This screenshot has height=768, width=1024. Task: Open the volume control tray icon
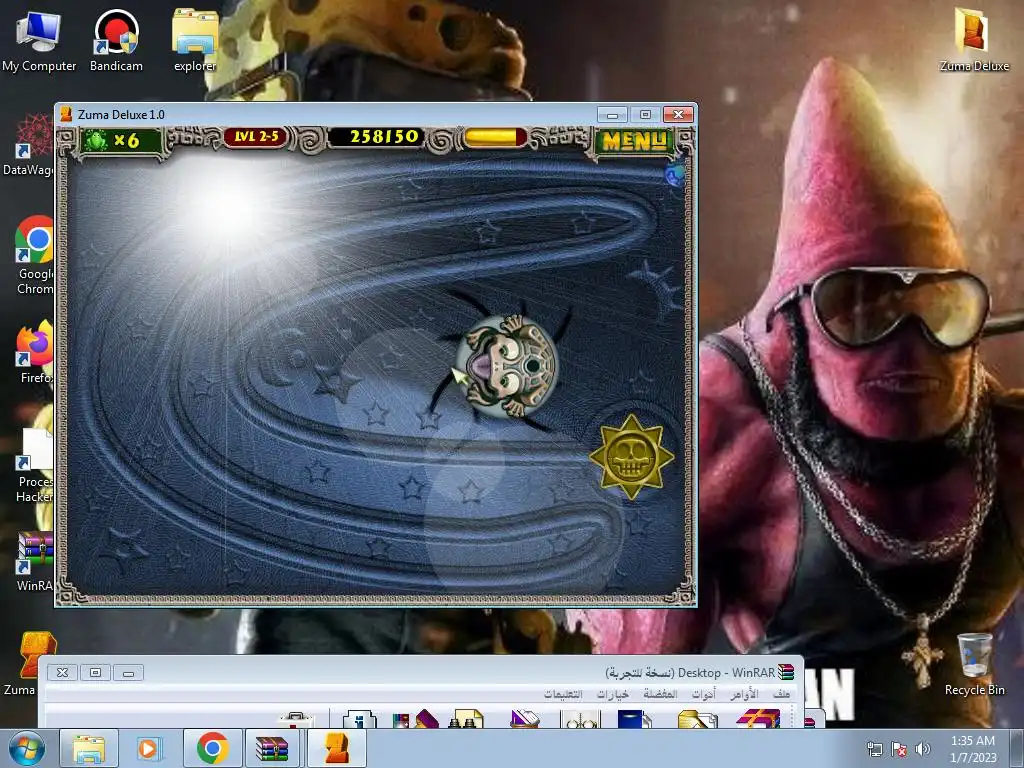click(x=923, y=749)
